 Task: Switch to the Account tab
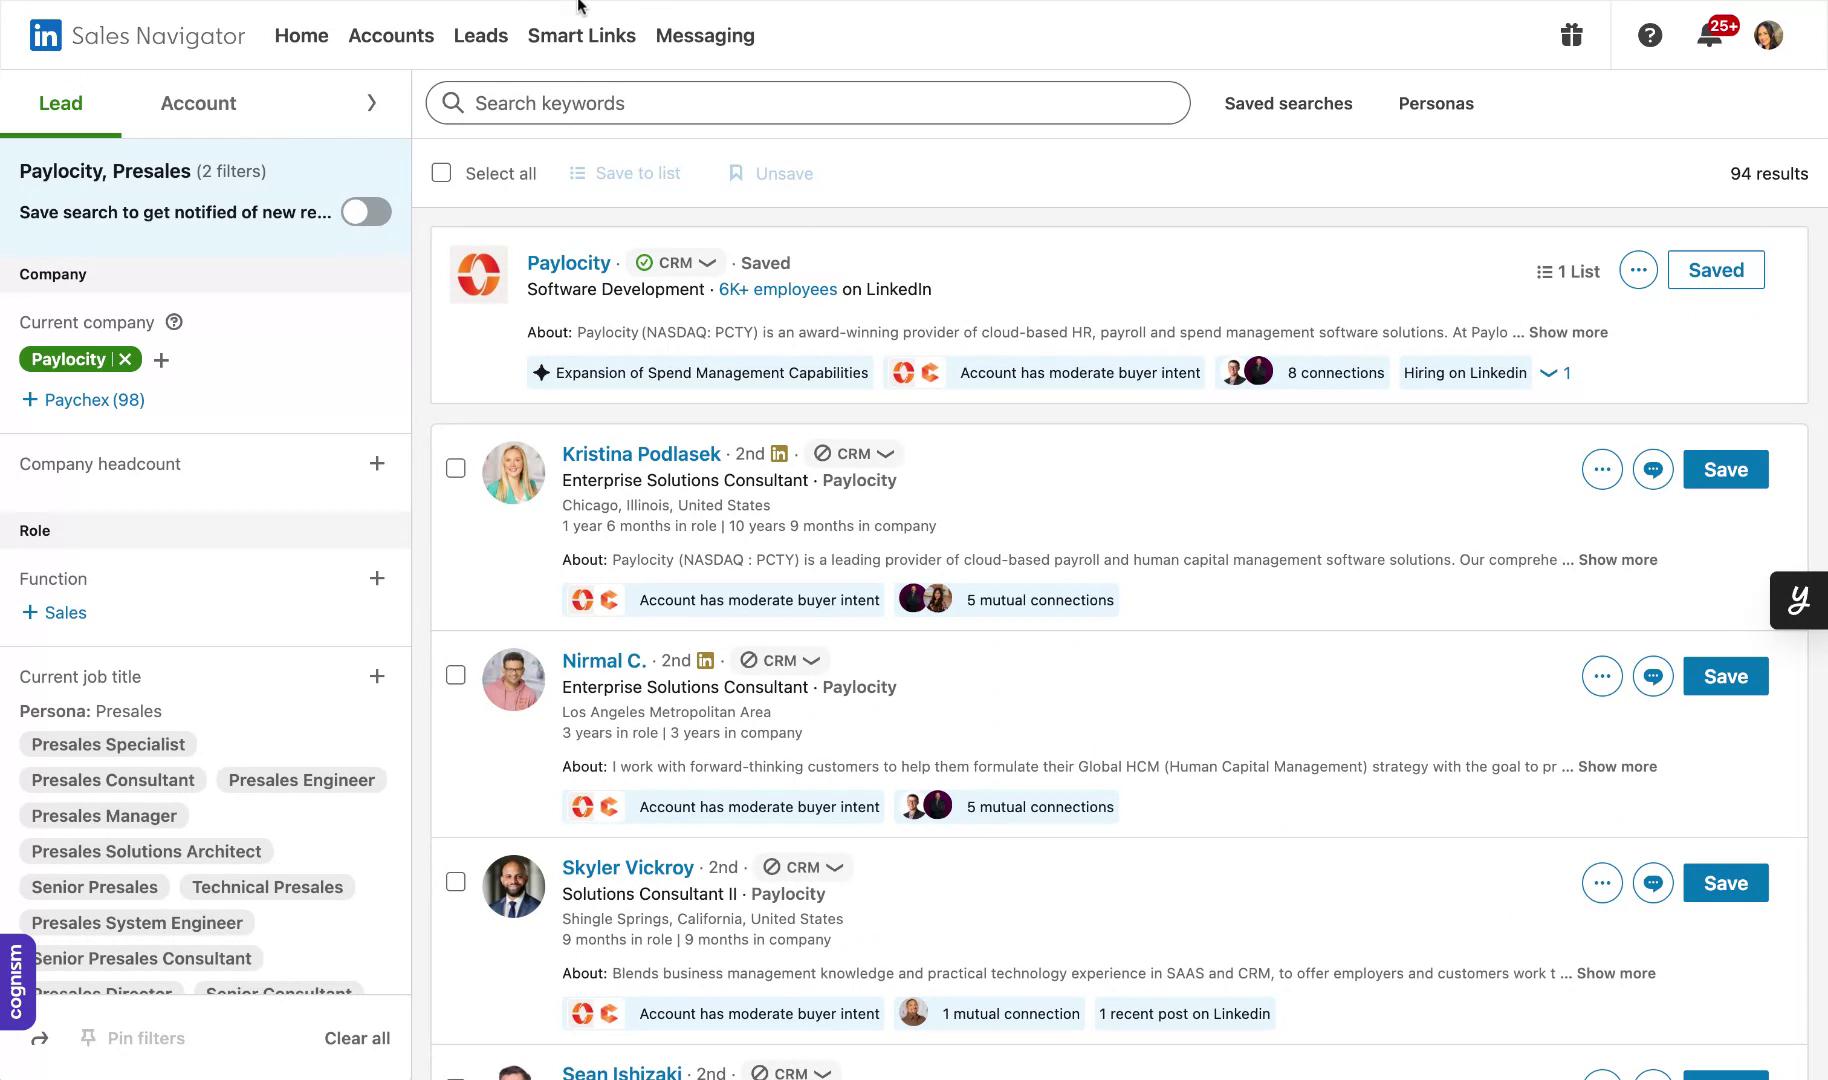point(198,104)
